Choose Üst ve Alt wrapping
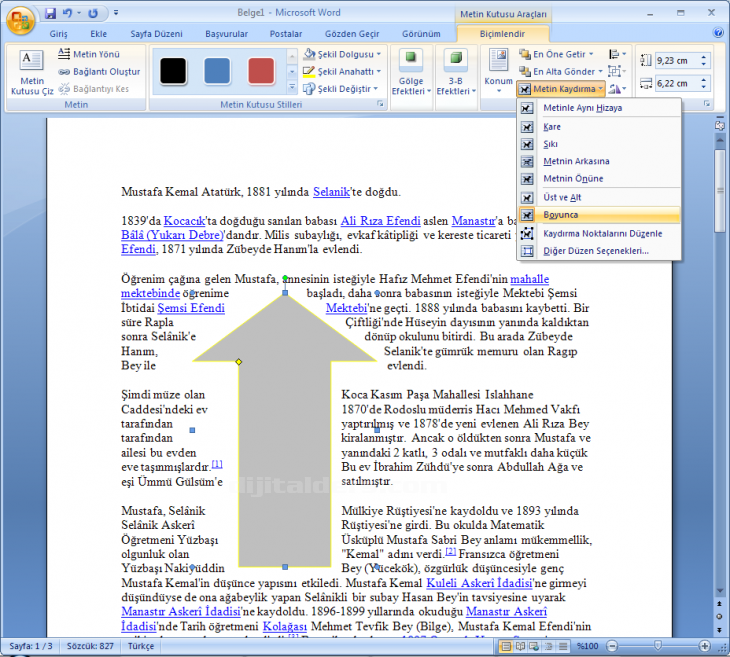The height and width of the screenshot is (657, 730). coord(599,197)
